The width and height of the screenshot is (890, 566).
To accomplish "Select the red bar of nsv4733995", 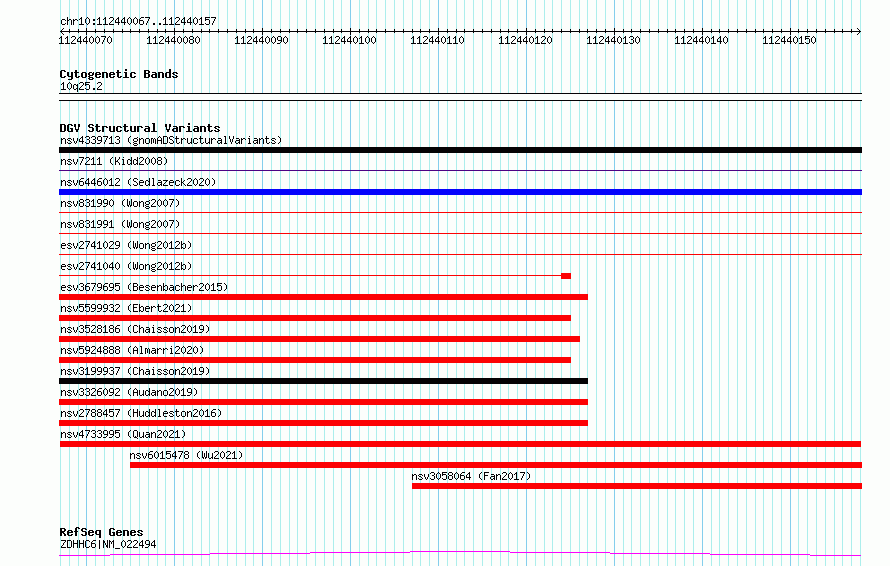I will [x=460, y=444].
